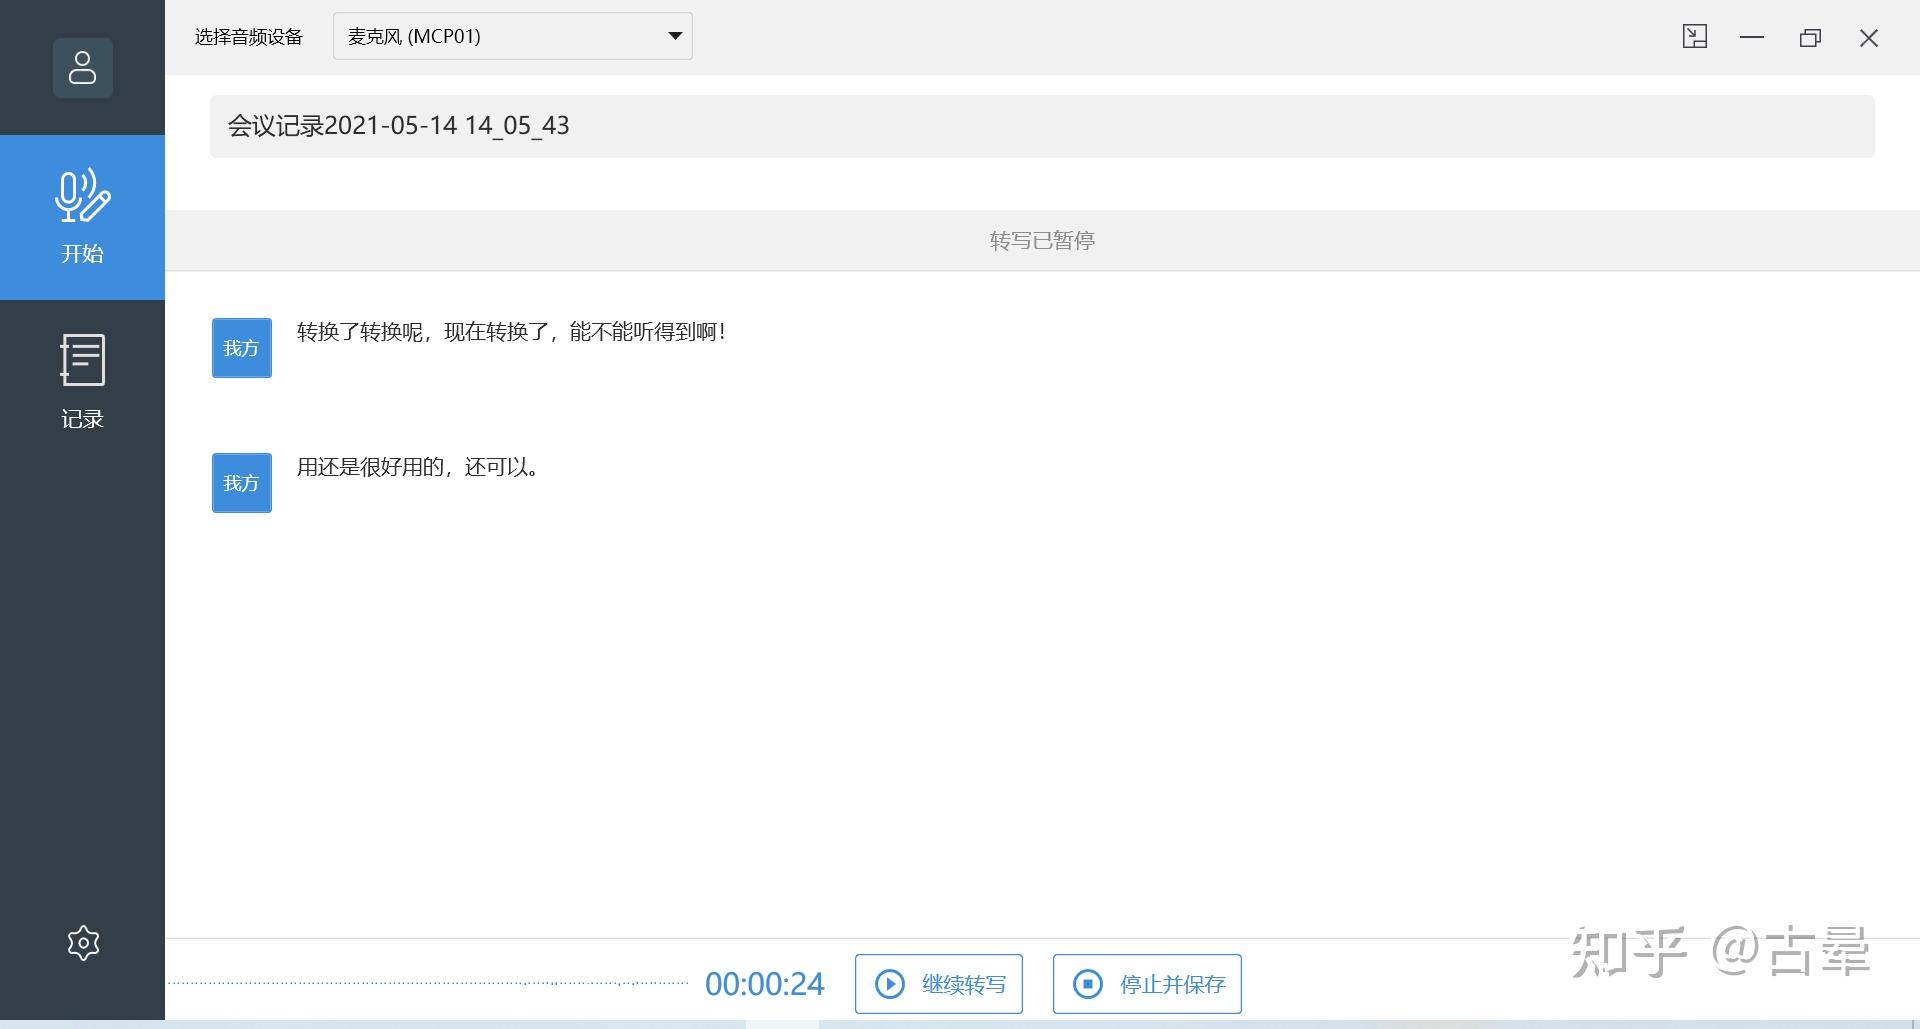The image size is (1920, 1029).
Task: Switch to the 记录 tab in sidebar
Action: click(82, 380)
